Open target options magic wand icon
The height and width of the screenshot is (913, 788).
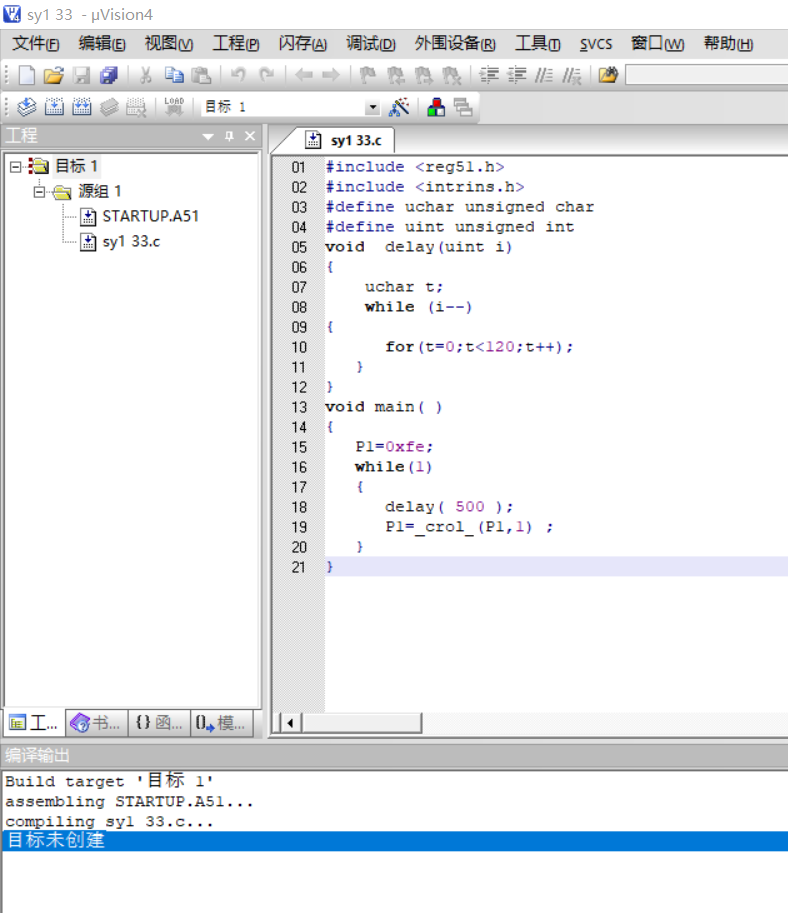pos(400,107)
